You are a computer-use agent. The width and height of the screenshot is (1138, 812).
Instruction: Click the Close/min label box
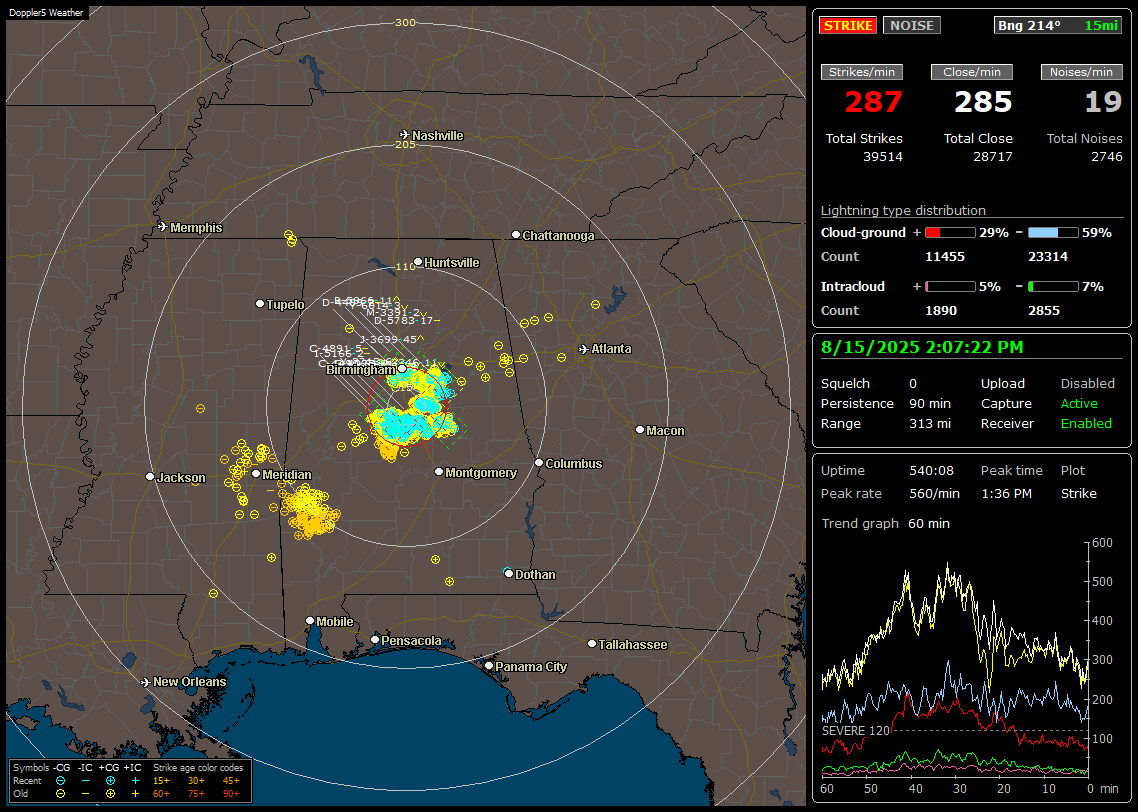pyautogui.click(x=972, y=72)
